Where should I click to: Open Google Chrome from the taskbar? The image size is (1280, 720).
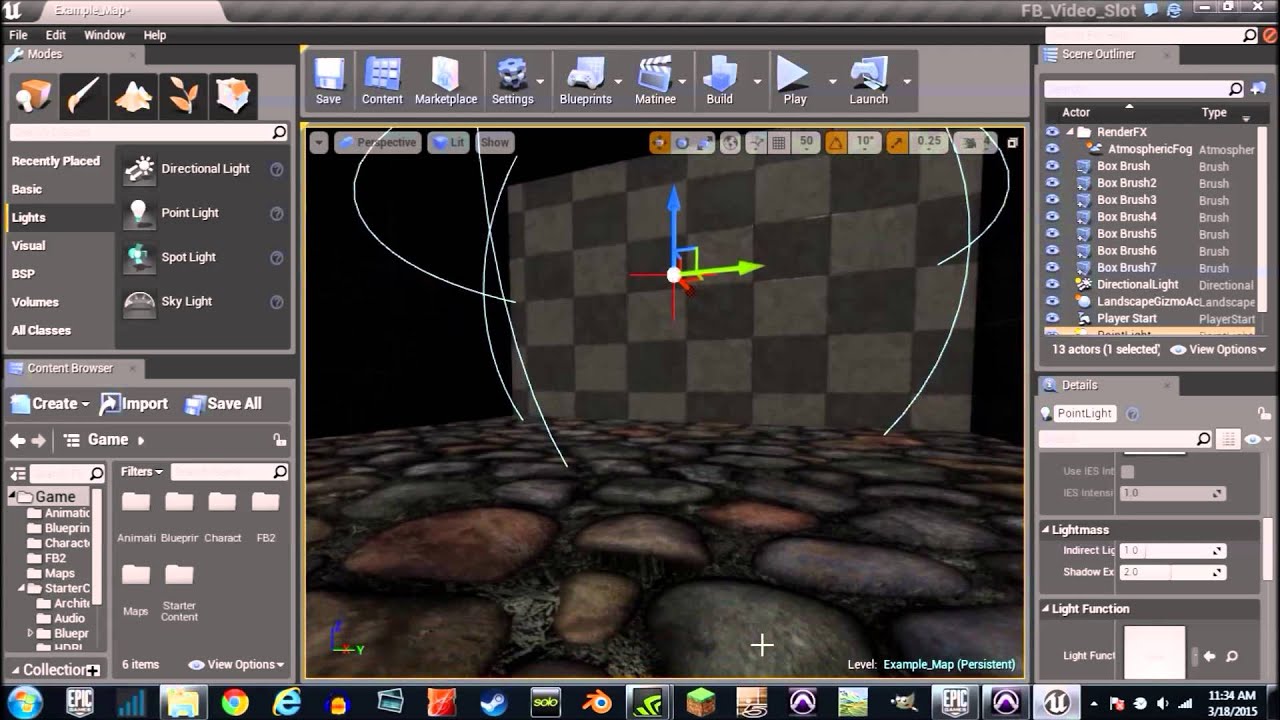click(x=235, y=702)
